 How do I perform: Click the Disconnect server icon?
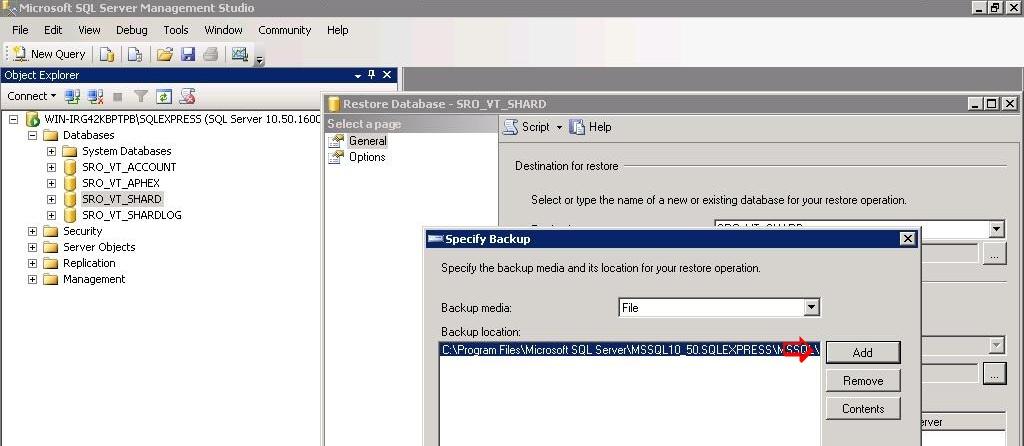(95, 97)
